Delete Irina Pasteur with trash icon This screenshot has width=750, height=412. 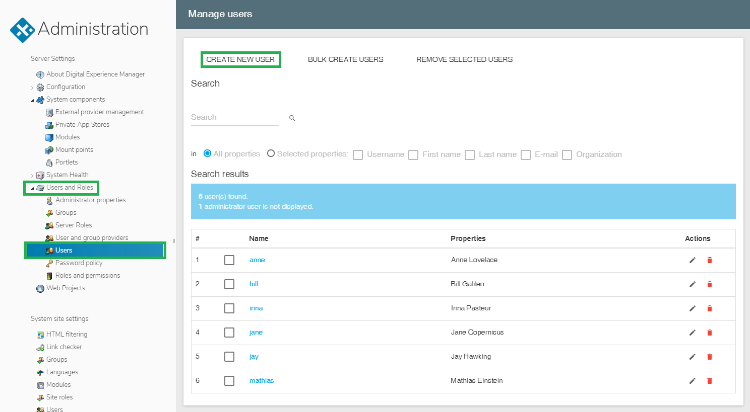pyautogui.click(x=710, y=308)
